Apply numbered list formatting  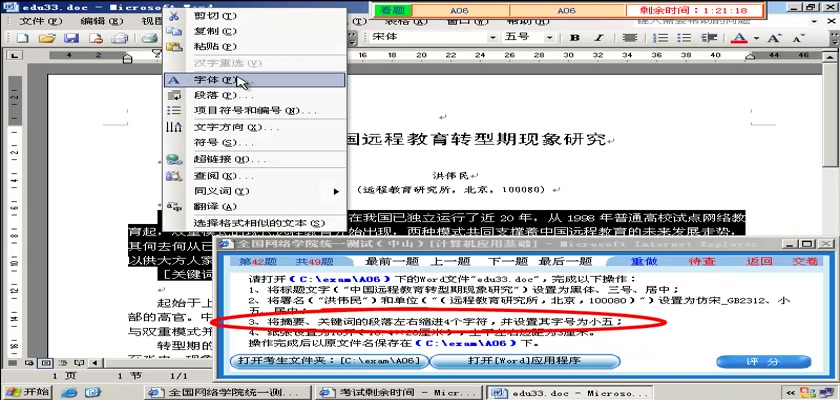[x=663, y=38]
